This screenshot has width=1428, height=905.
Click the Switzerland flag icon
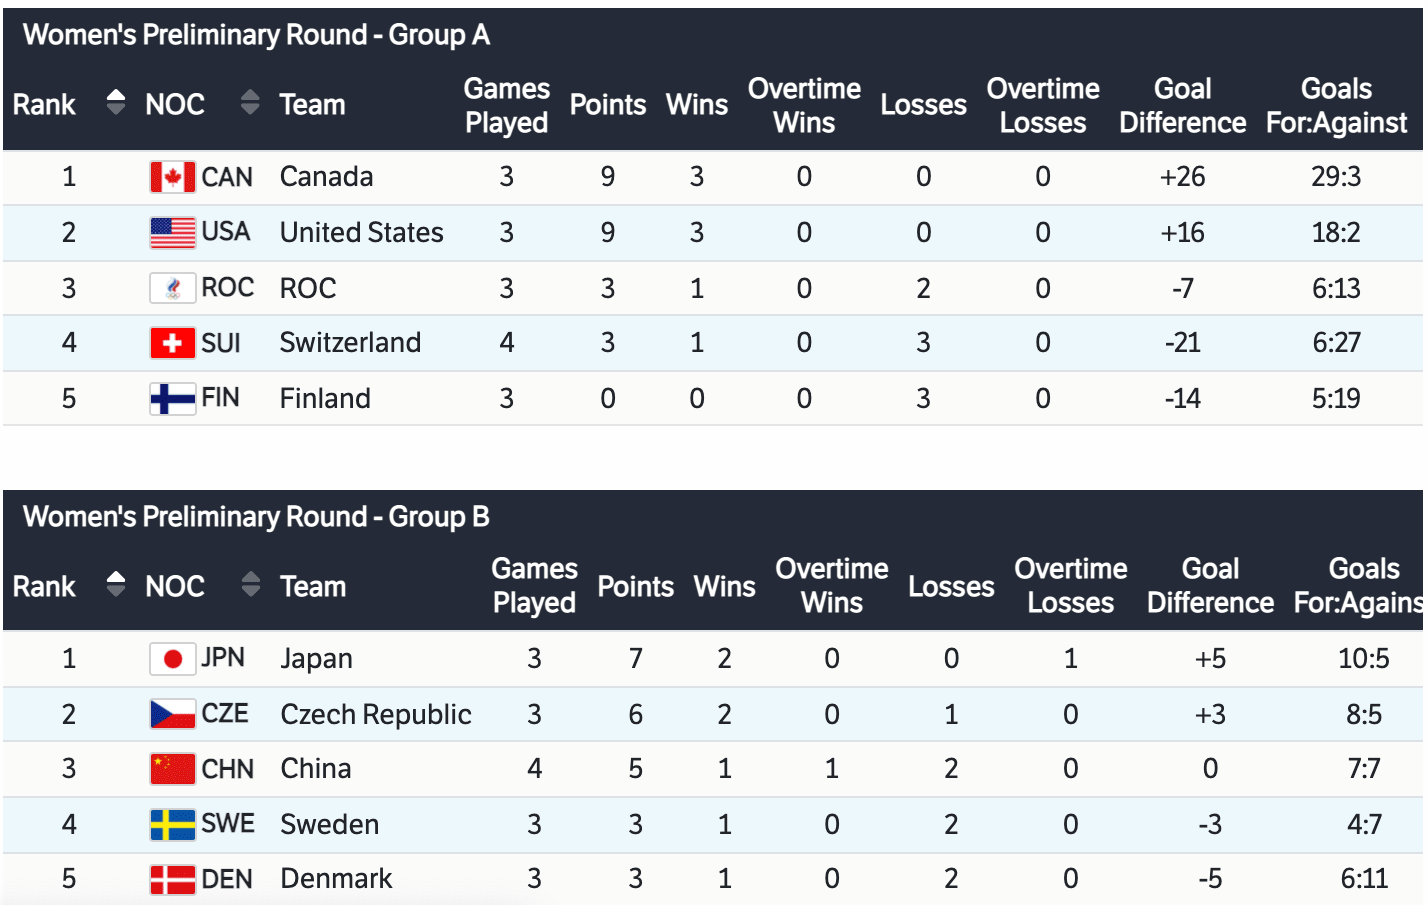point(172,343)
